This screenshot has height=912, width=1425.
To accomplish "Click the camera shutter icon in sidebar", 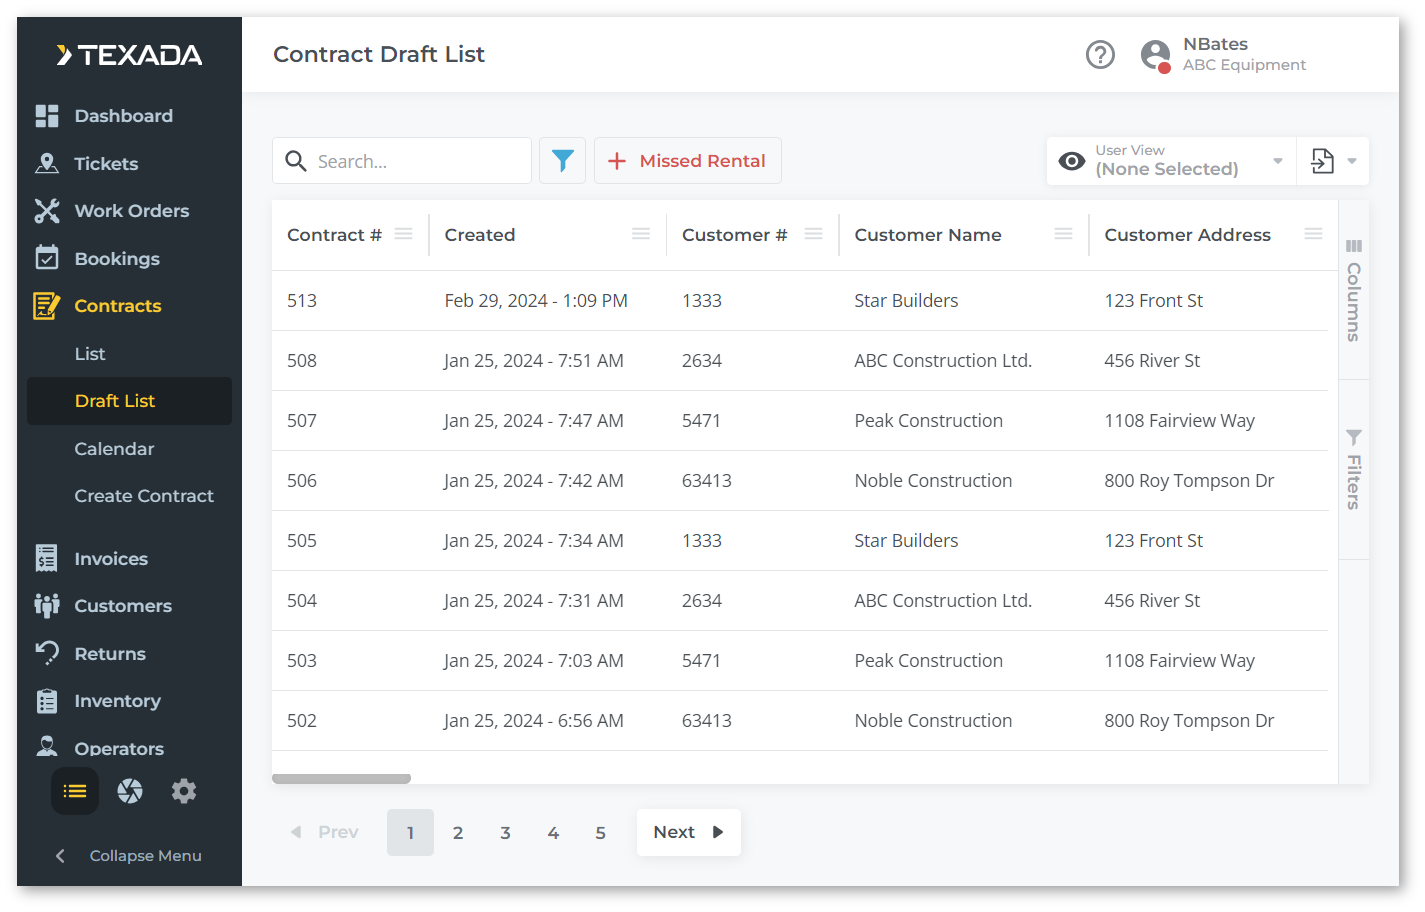I will pyautogui.click(x=130, y=791).
